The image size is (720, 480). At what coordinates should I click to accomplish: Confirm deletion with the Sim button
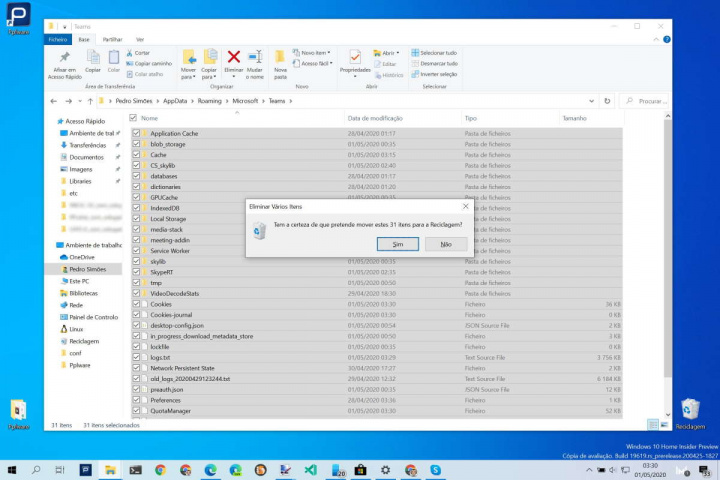tap(398, 244)
